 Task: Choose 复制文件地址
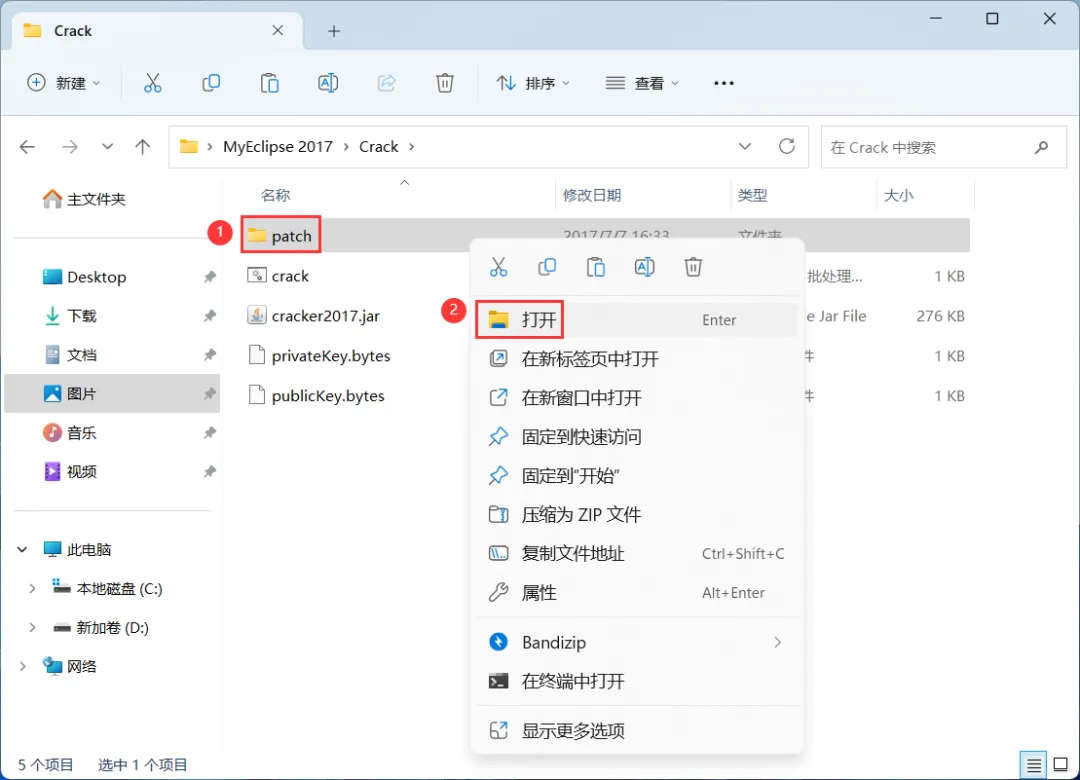point(636,554)
